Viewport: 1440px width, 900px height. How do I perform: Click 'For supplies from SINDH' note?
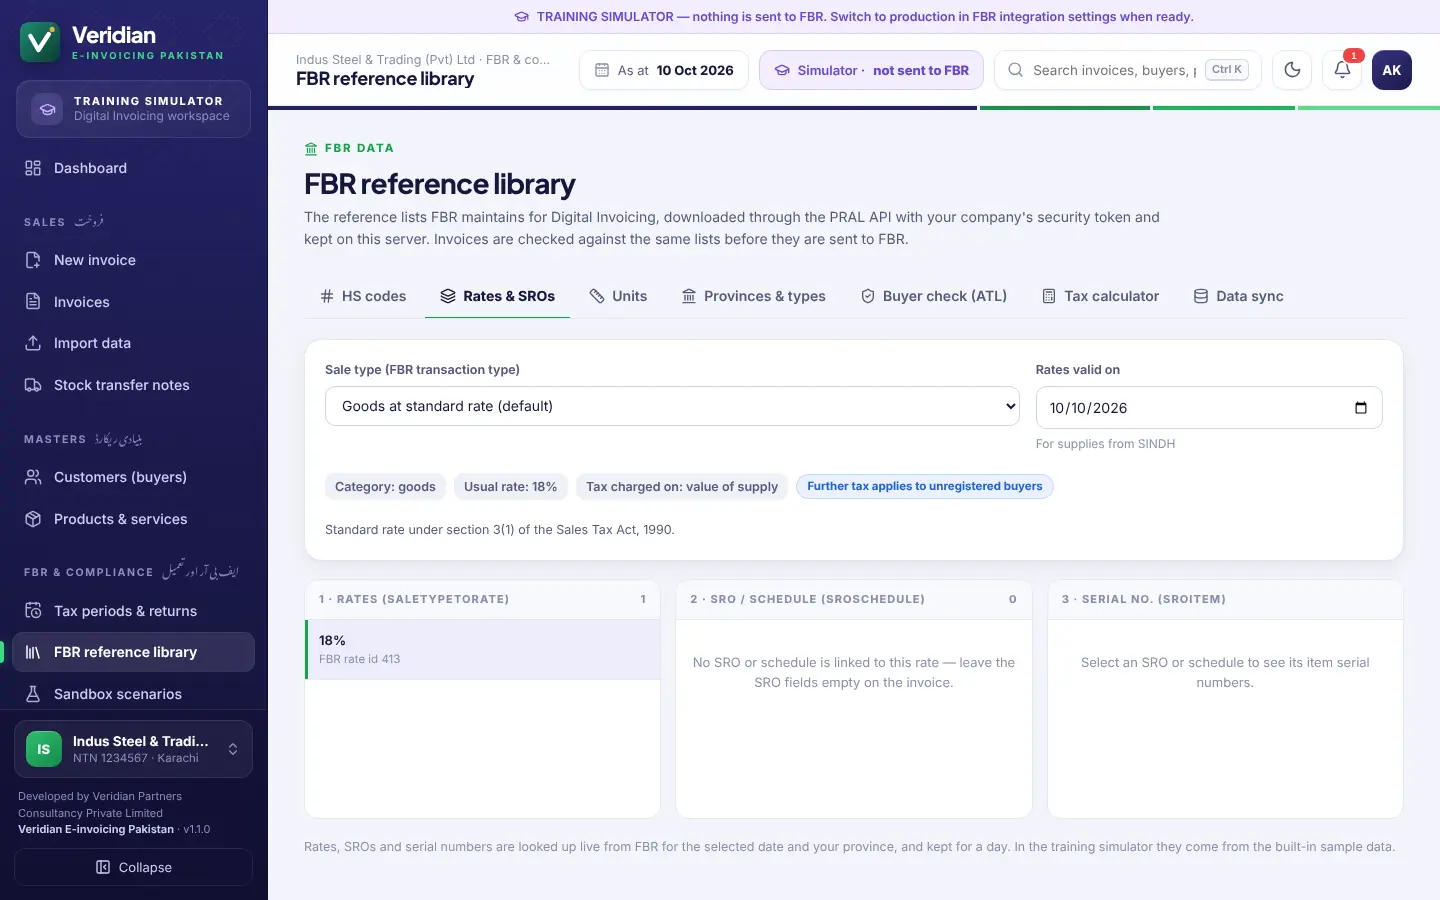click(x=1105, y=444)
